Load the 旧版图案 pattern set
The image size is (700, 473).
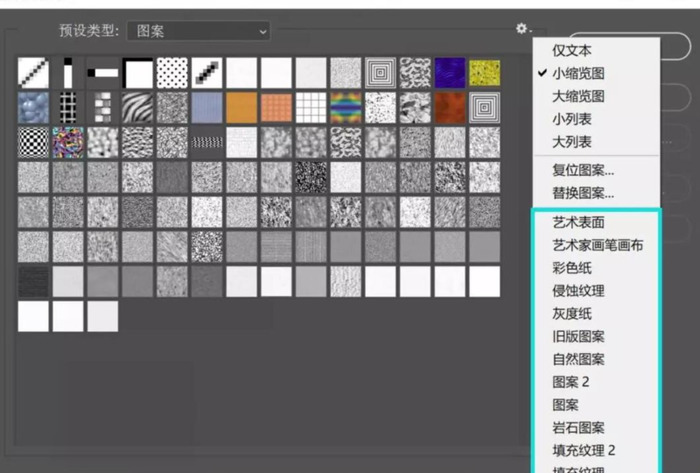click(x=578, y=336)
